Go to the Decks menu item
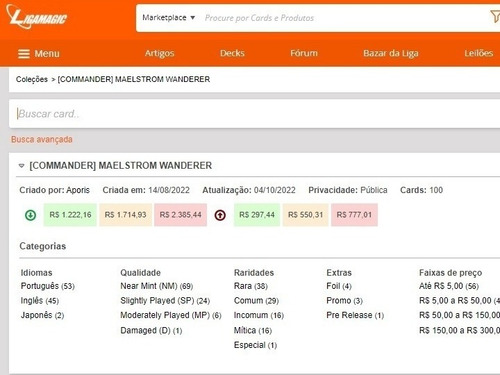500x375 pixels. pyautogui.click(x=232, y=53)
